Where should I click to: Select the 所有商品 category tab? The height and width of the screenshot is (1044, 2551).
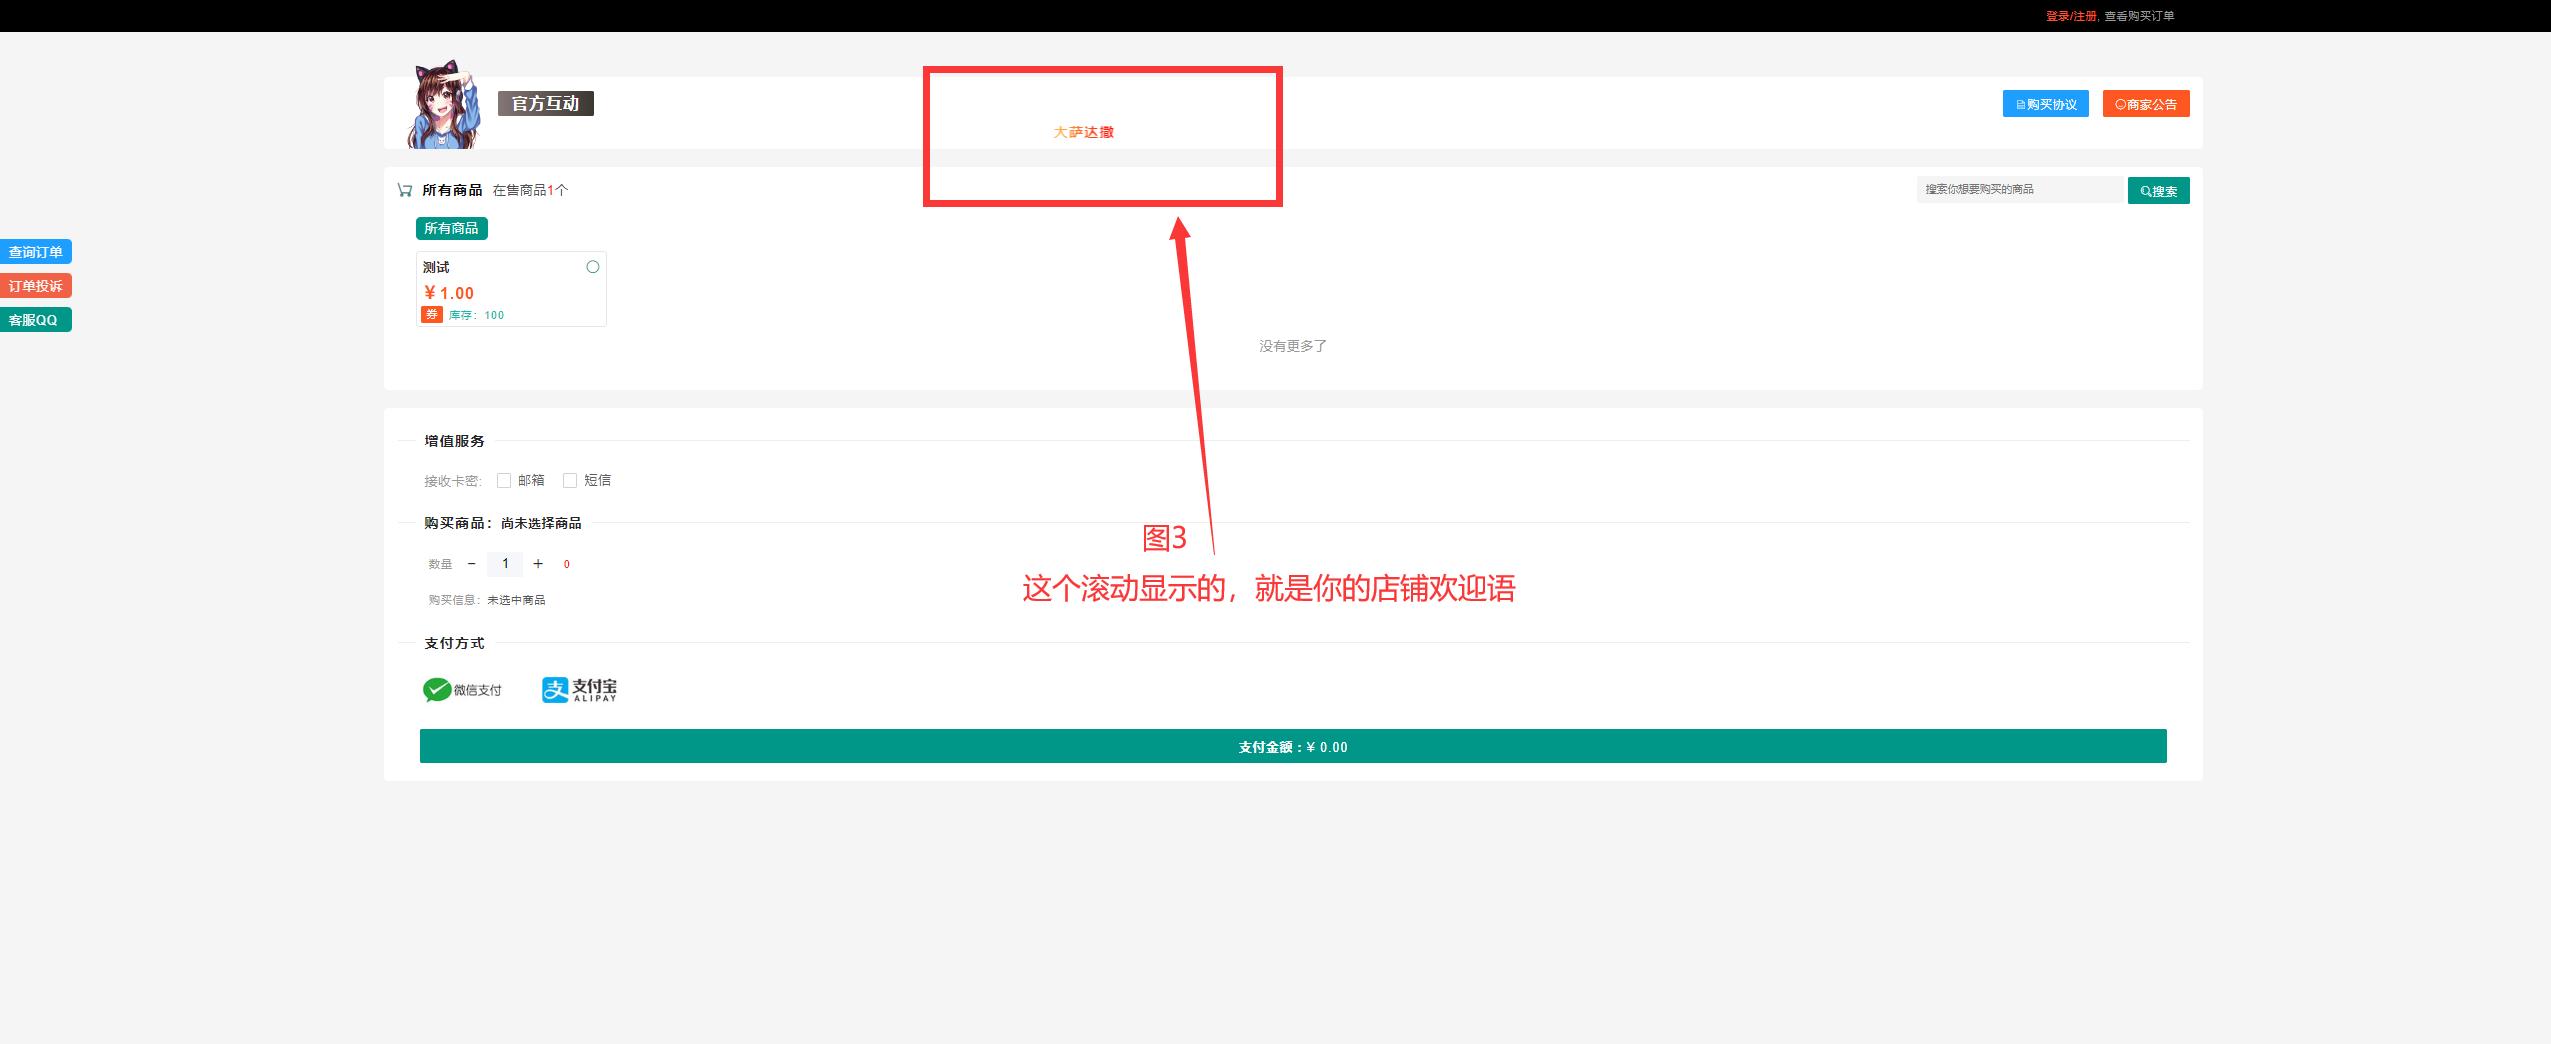click(451, 228)
